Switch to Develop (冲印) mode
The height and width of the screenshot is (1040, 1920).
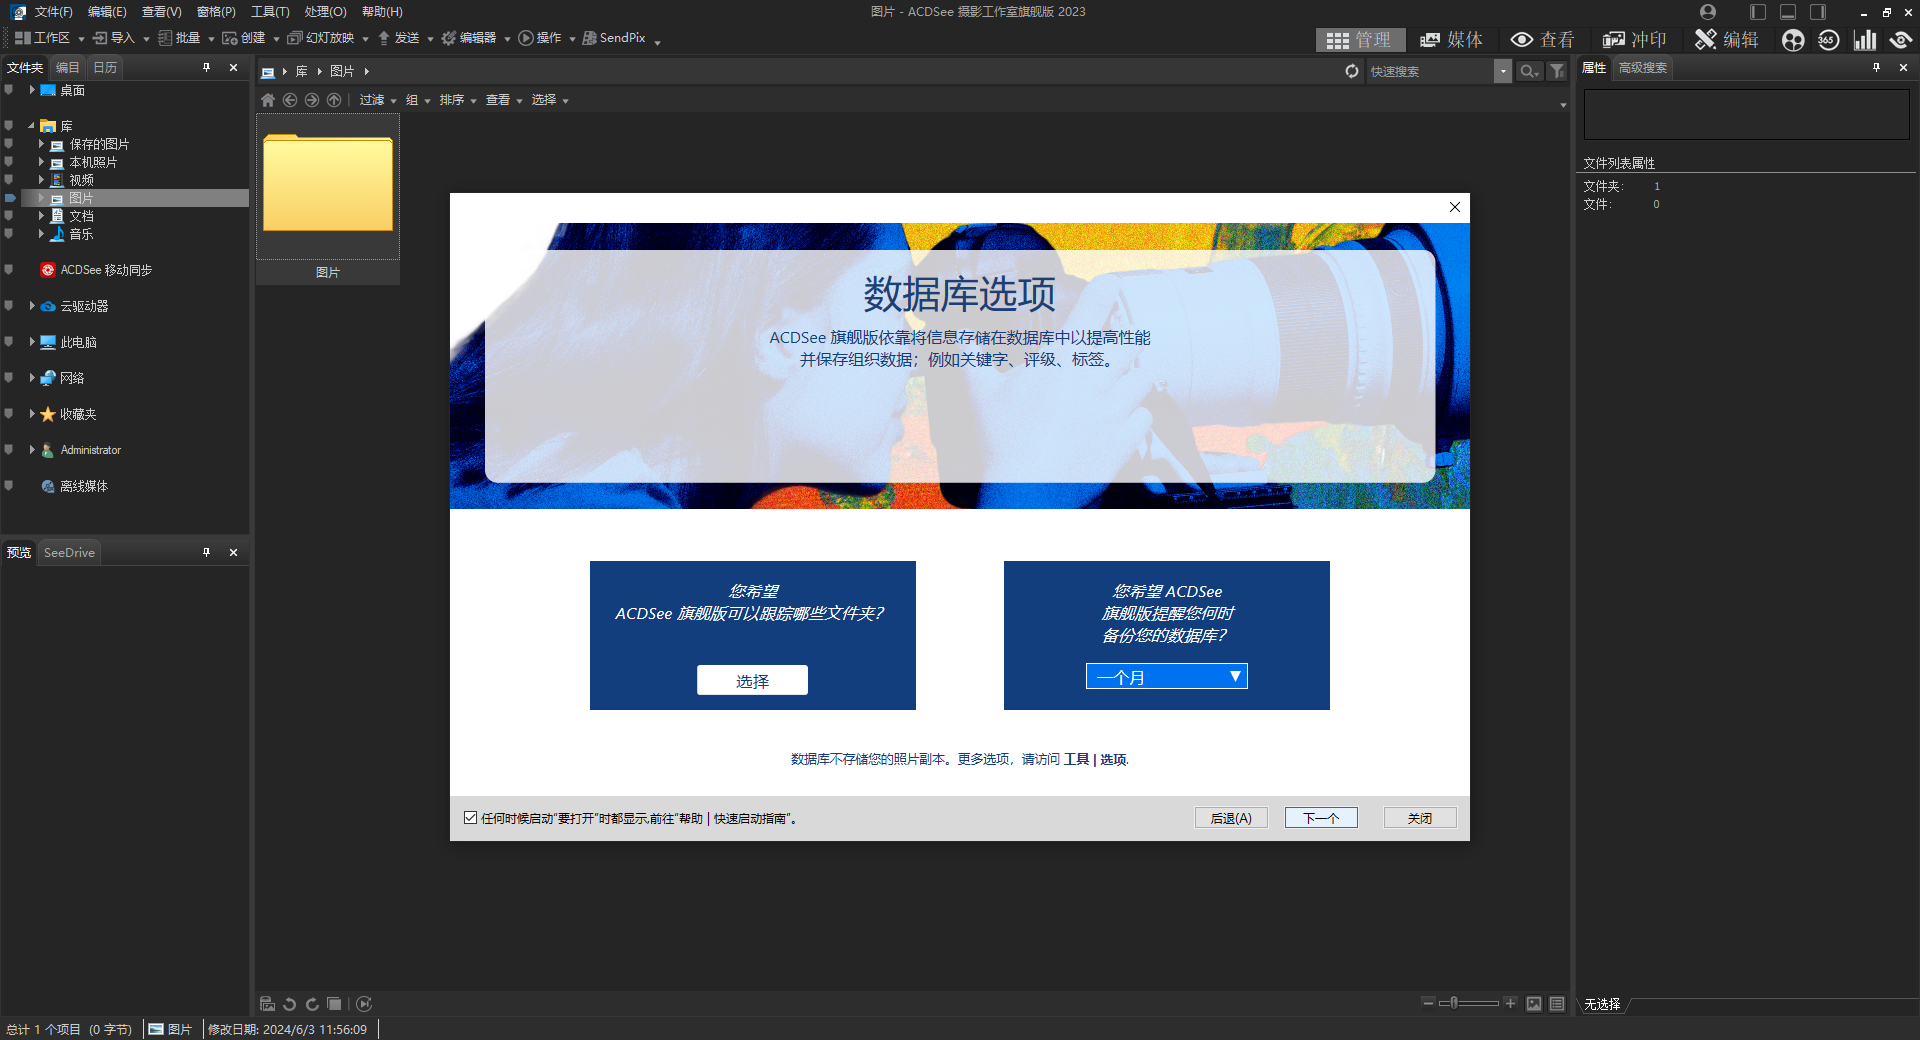(1634, 40)
